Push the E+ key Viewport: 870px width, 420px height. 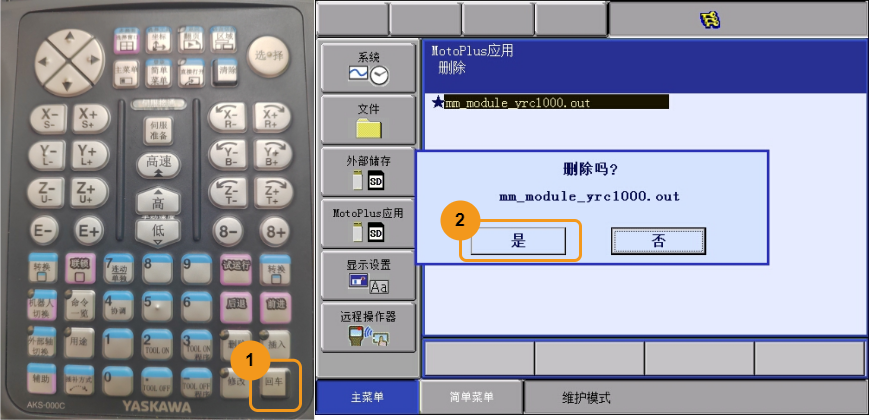(x=88, y=231)
